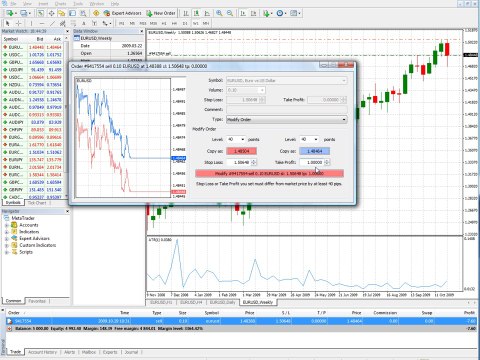This screenshot has height=360, width=480.
Task: Select open order 9417554 in Terminal
Action: 242,321
